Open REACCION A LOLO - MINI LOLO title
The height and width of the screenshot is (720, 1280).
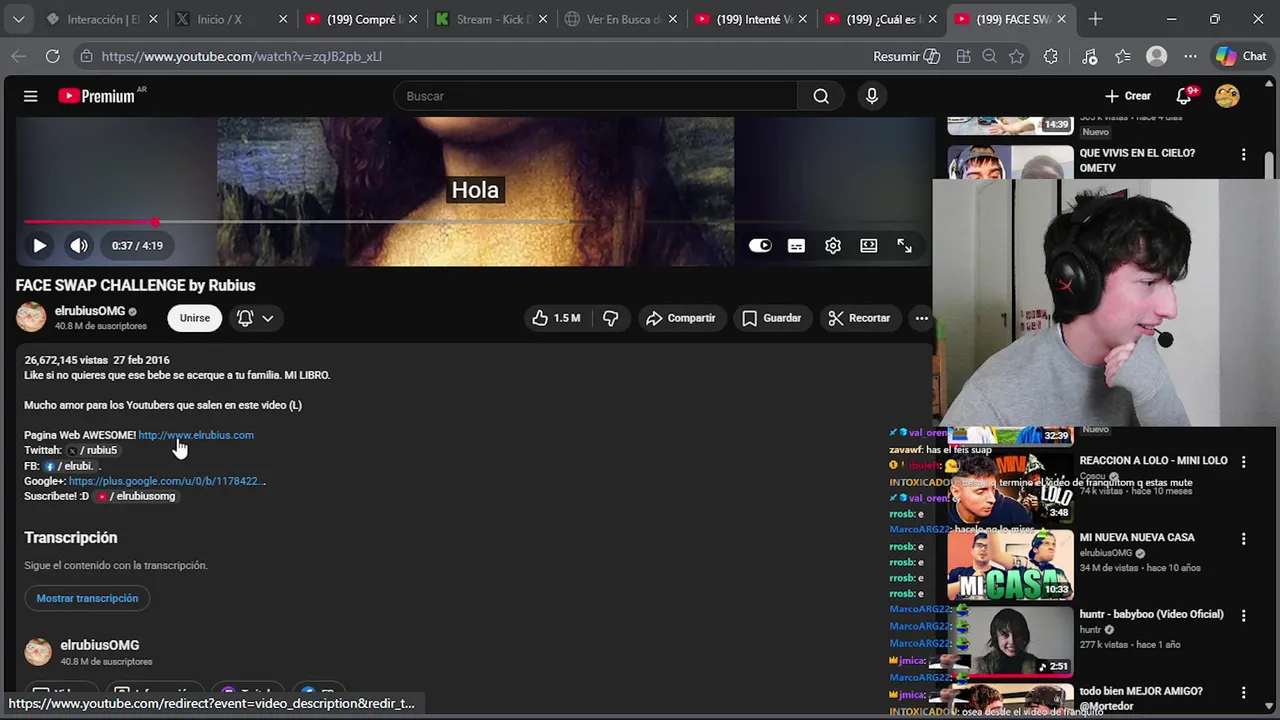(1153, 461)
